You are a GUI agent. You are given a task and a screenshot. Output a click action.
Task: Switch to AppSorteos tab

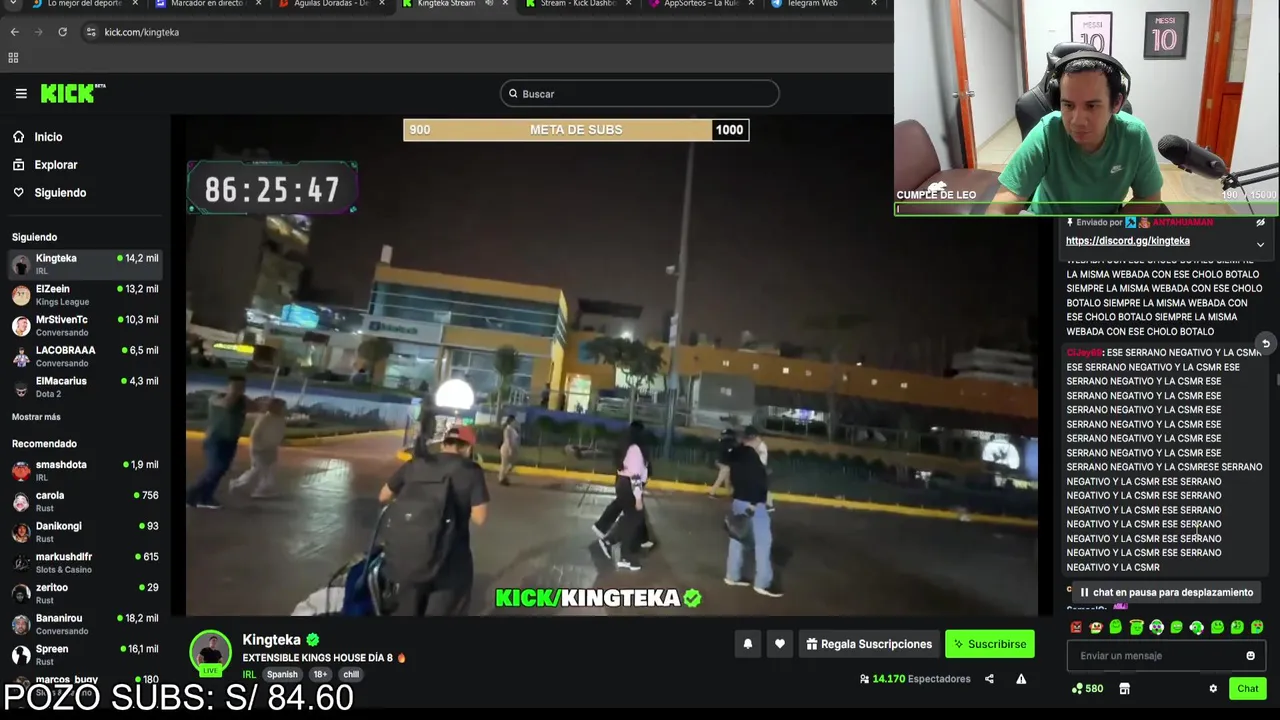pyautogui.click(x=702, y=4)
